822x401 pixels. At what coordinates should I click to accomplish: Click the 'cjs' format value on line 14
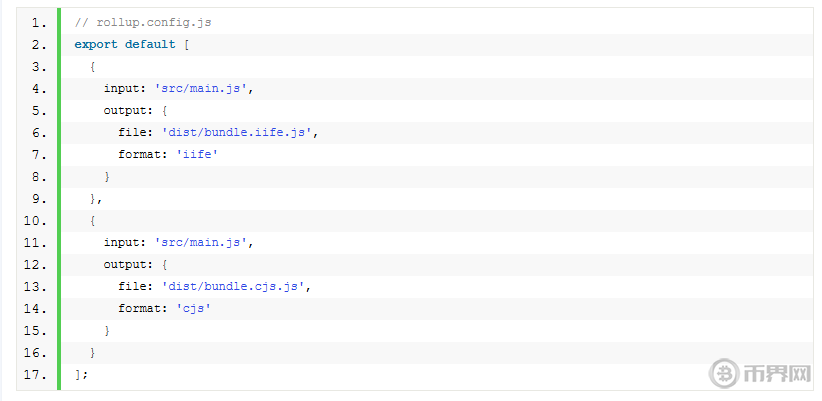click(194, 308)
